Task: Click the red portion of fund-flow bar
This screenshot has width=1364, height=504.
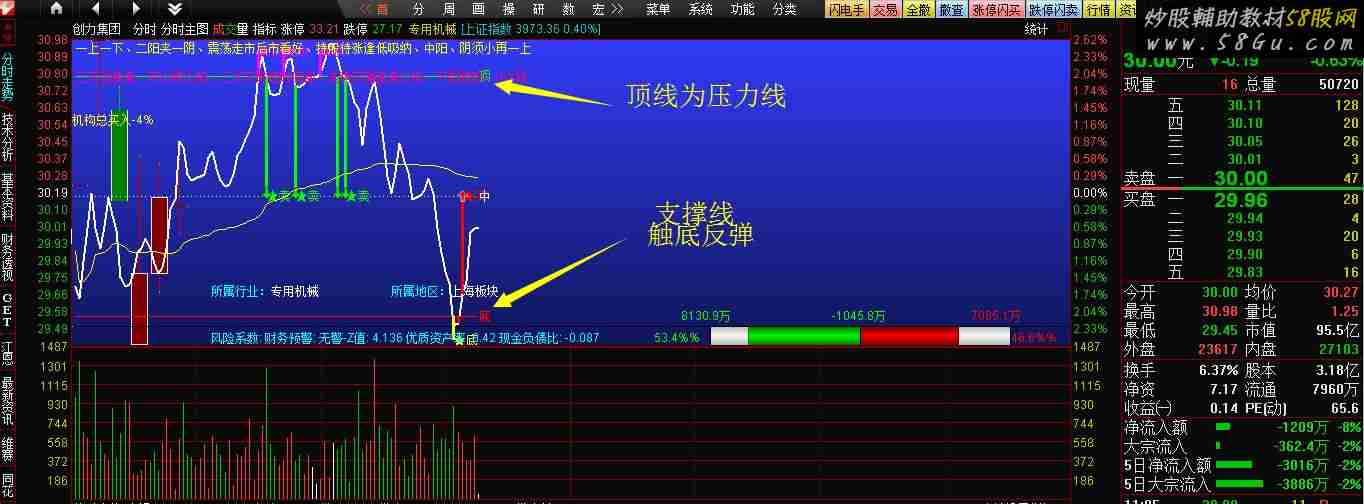Action: click(909, 336)
